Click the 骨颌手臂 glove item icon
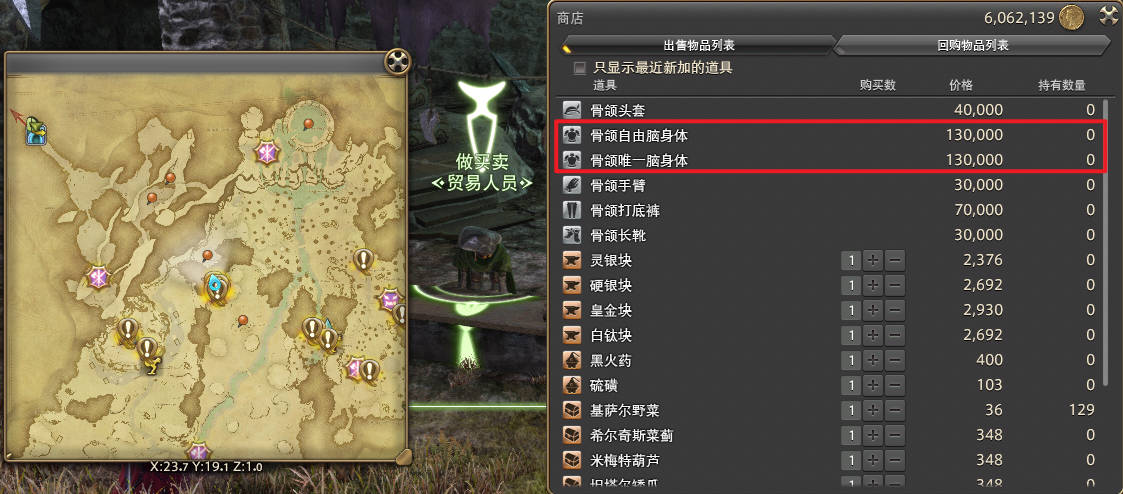The width and height of the screenshot is (1123, 494). 572,185
